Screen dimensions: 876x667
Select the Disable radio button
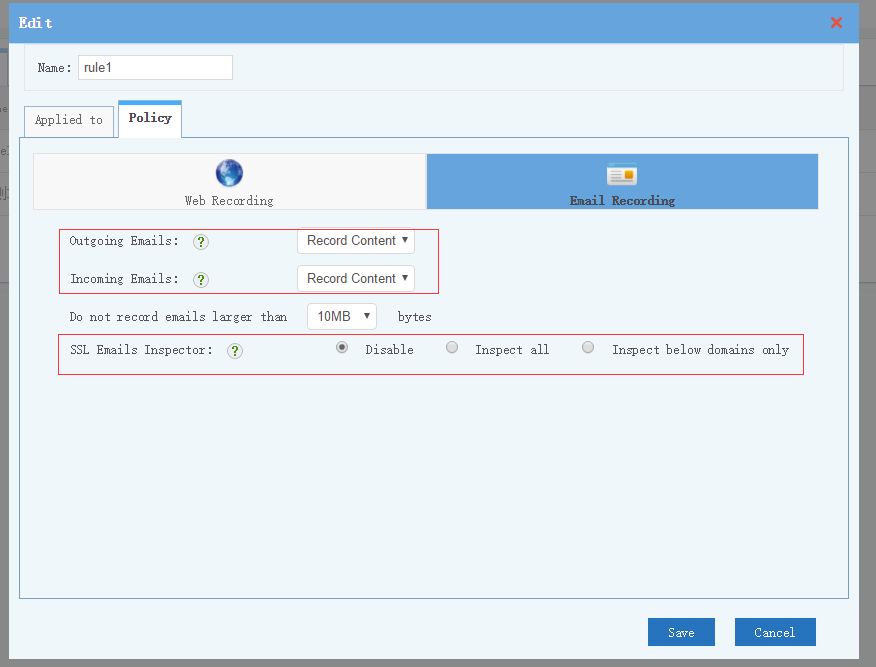pos(342,347)
